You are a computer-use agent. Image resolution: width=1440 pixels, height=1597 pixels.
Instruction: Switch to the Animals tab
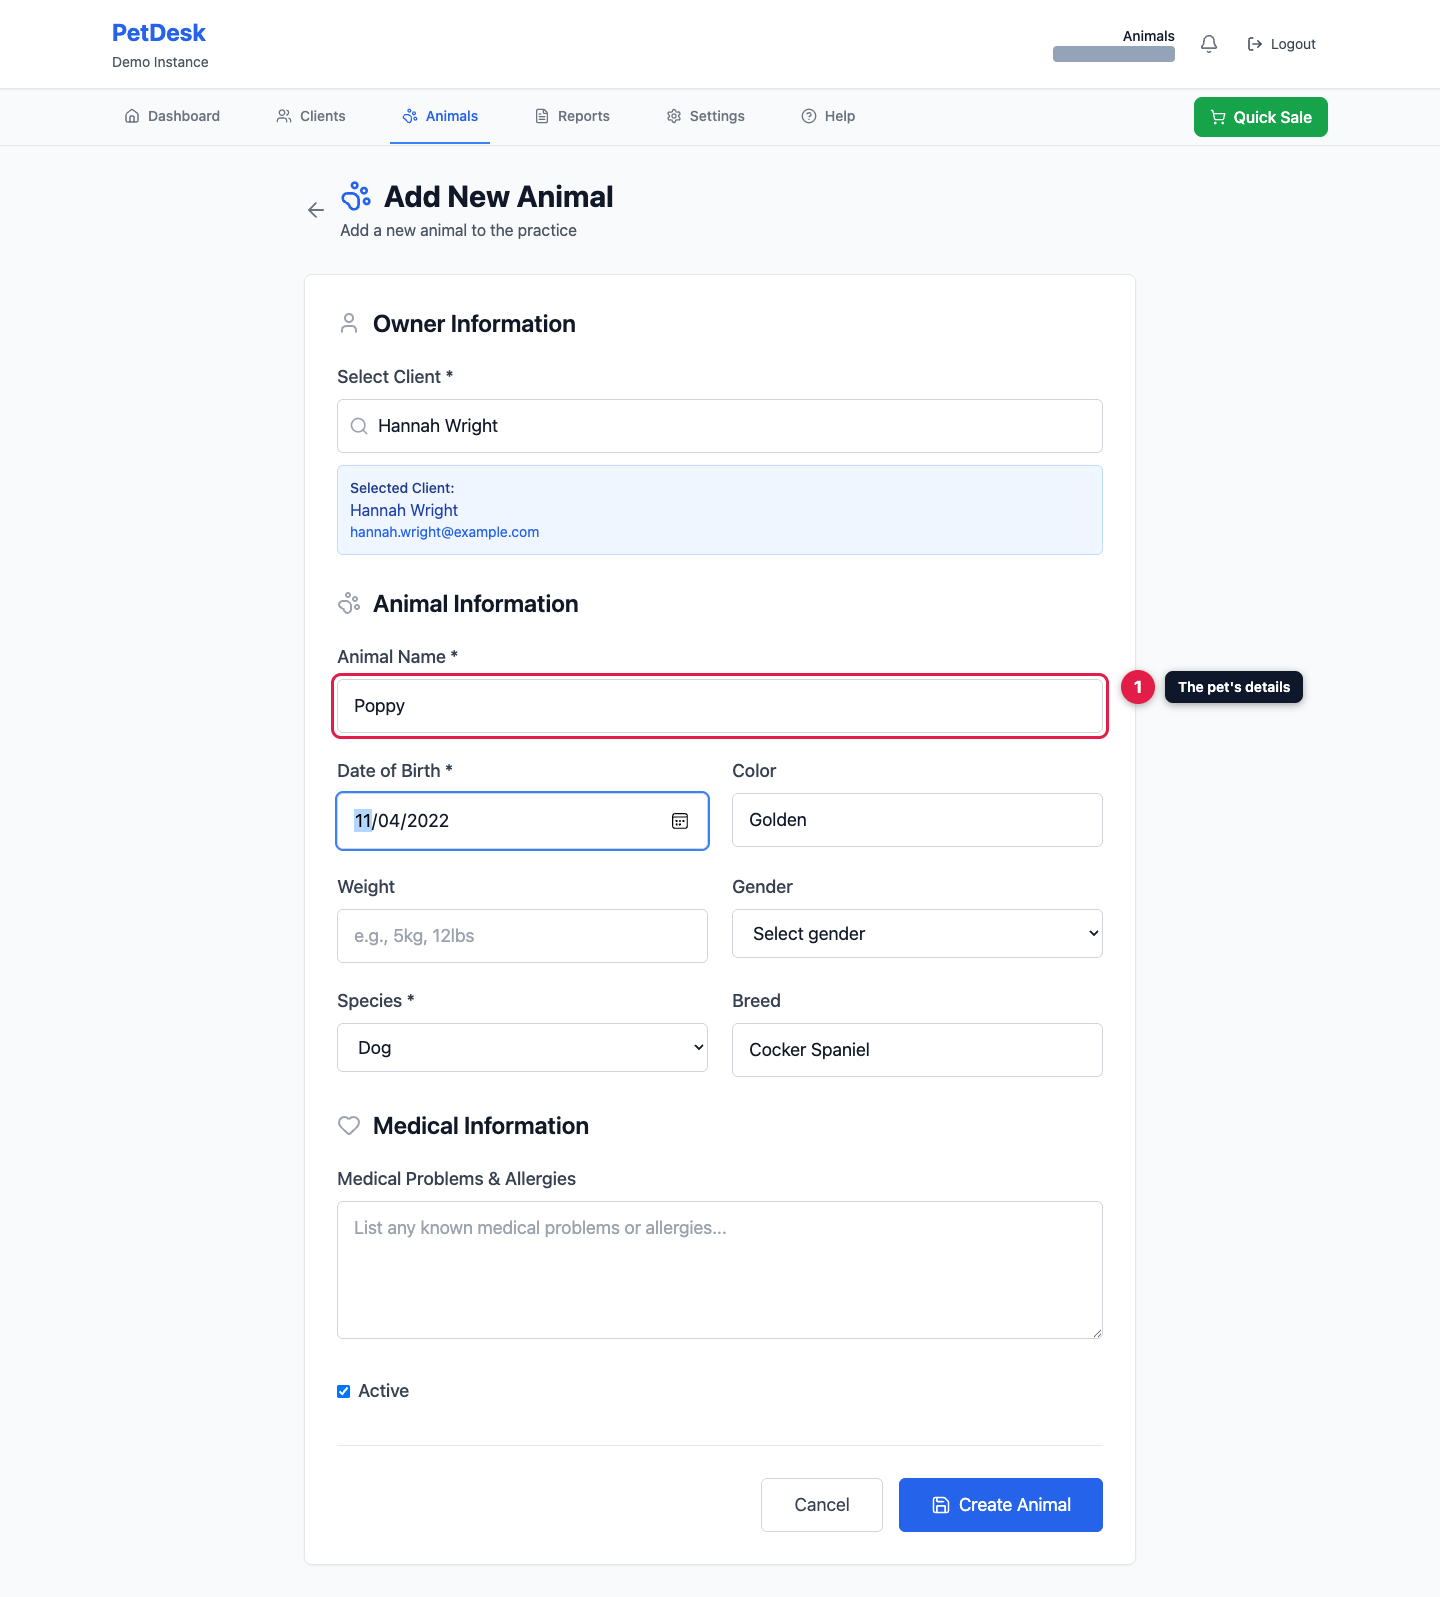[440, 116]
